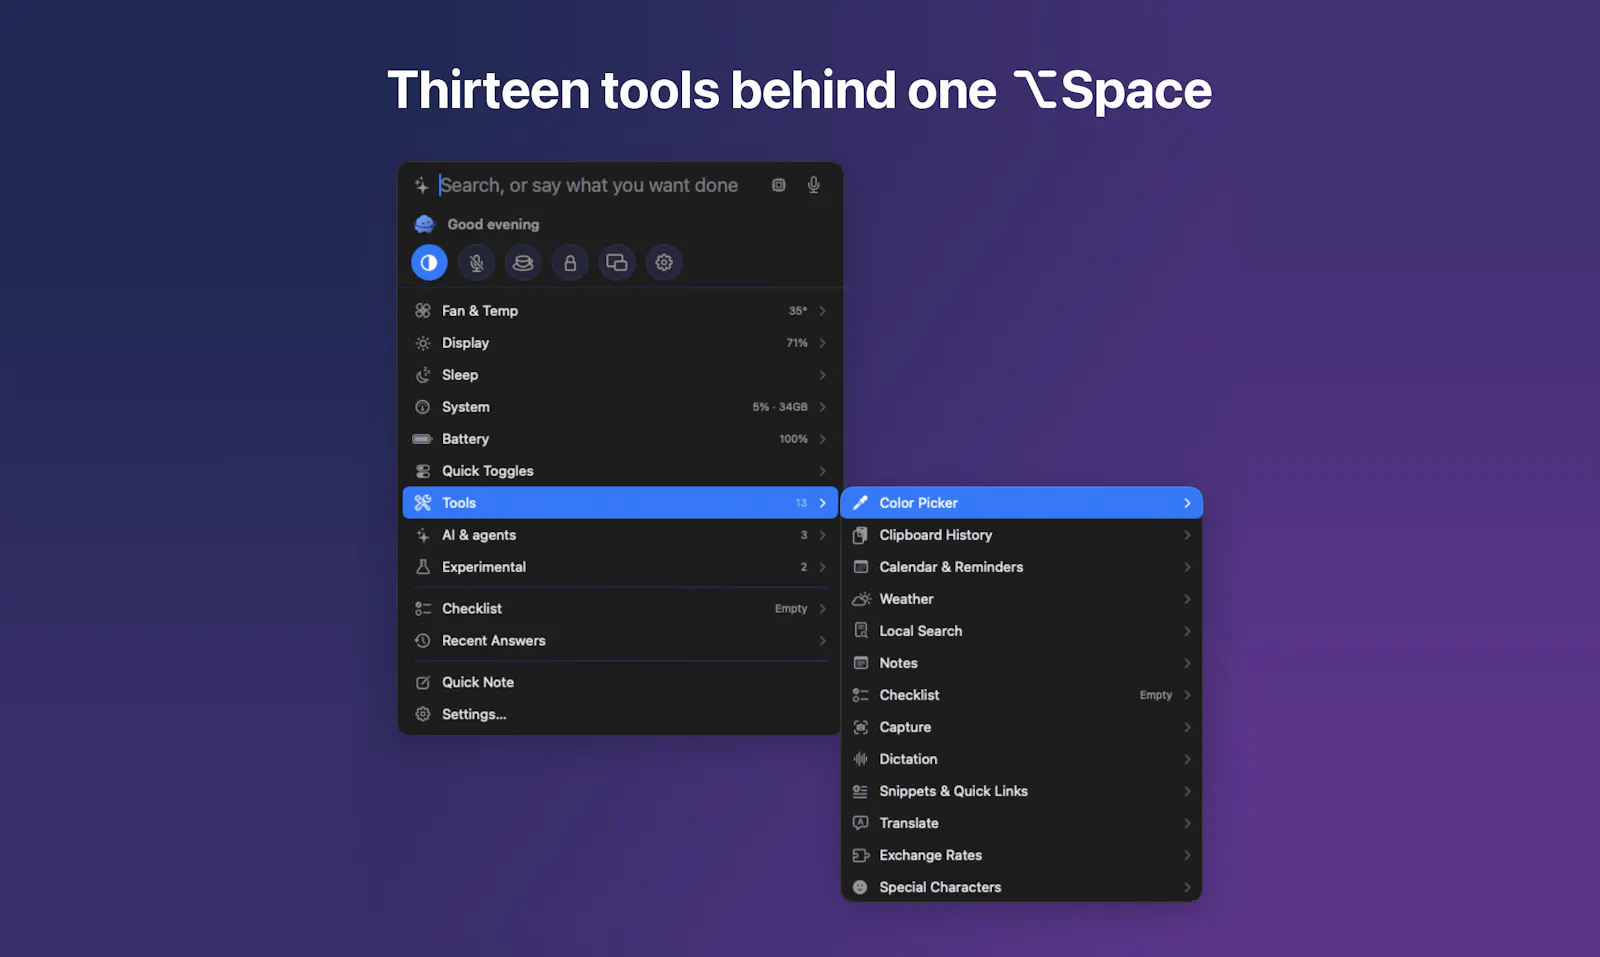1600x957 pixels.
Task: Open Checklist in main menu
Action: point(620,608)
